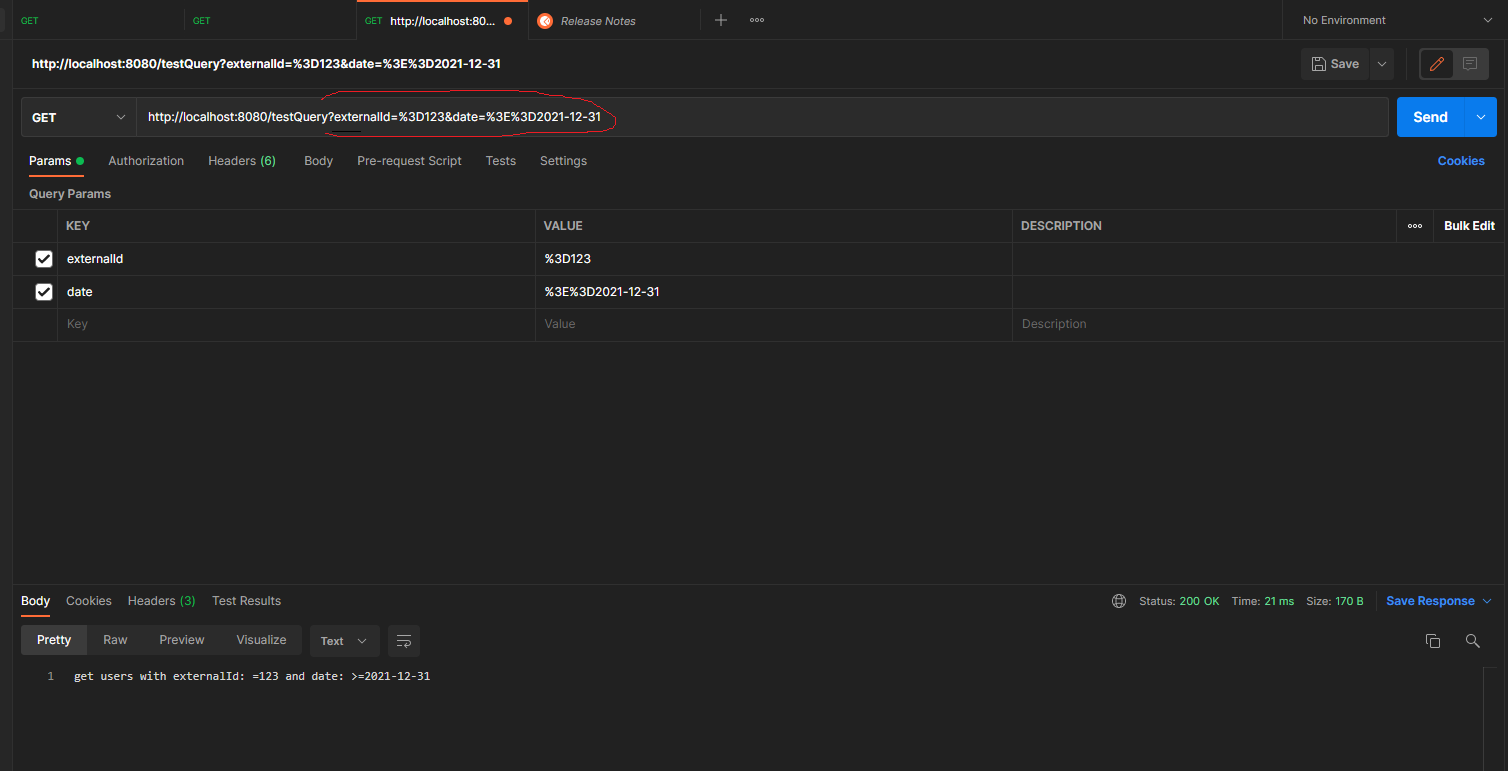Click the more options ellipsis beside tabs
Image resolution: width=1508 pixels, height=771 pixels.
point(757,20)
